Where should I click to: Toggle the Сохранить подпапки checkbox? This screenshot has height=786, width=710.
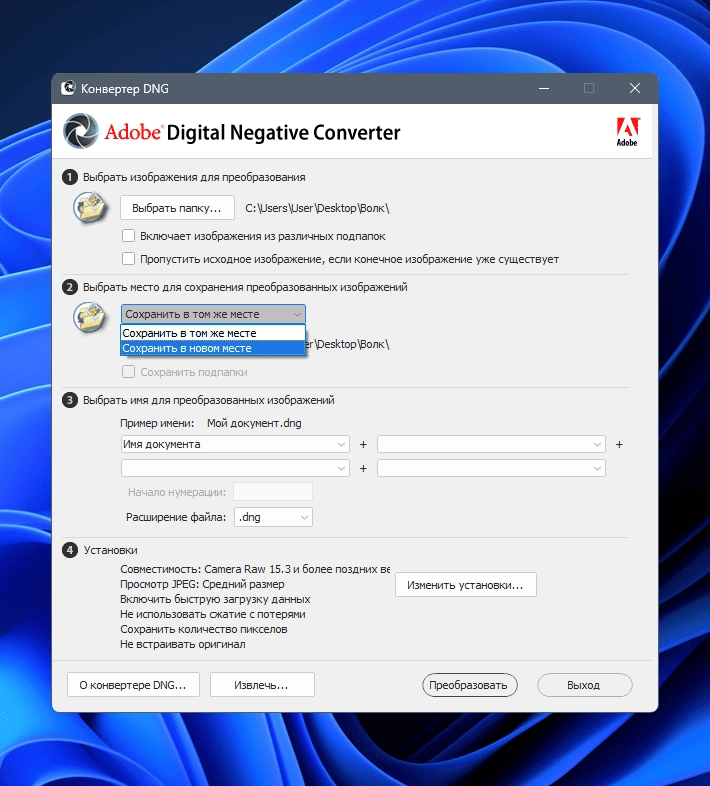coord(129,372)
